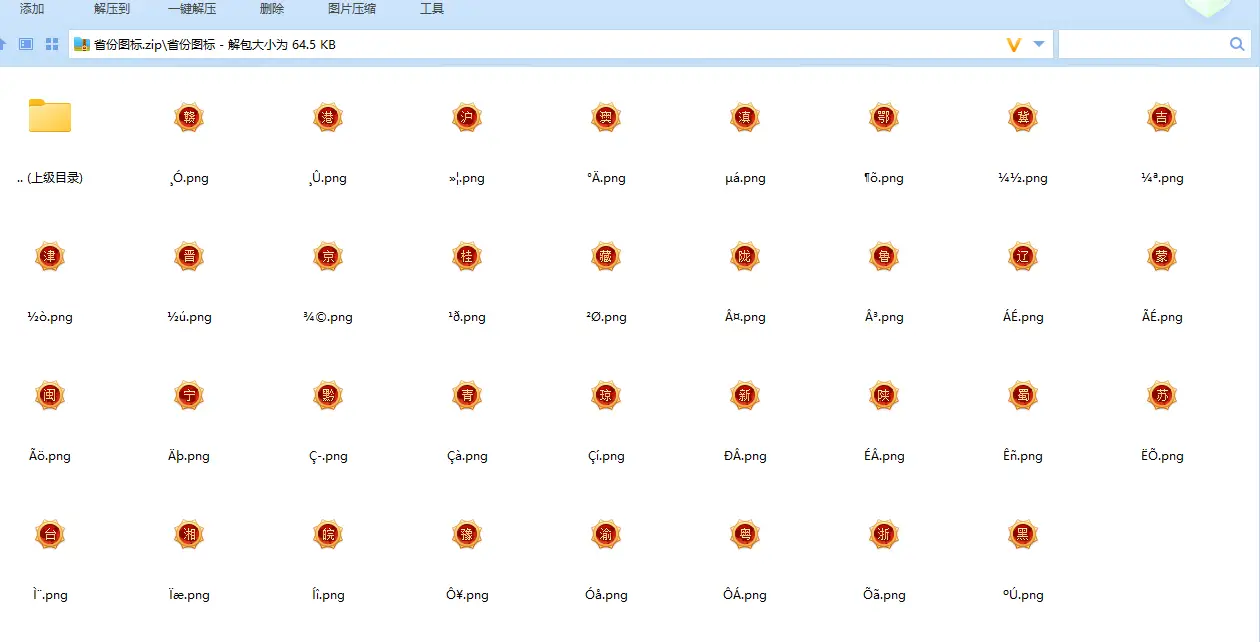Click 解压到 in the toolbar
This screenshot has width=1260, height=642.
[112, 9]
